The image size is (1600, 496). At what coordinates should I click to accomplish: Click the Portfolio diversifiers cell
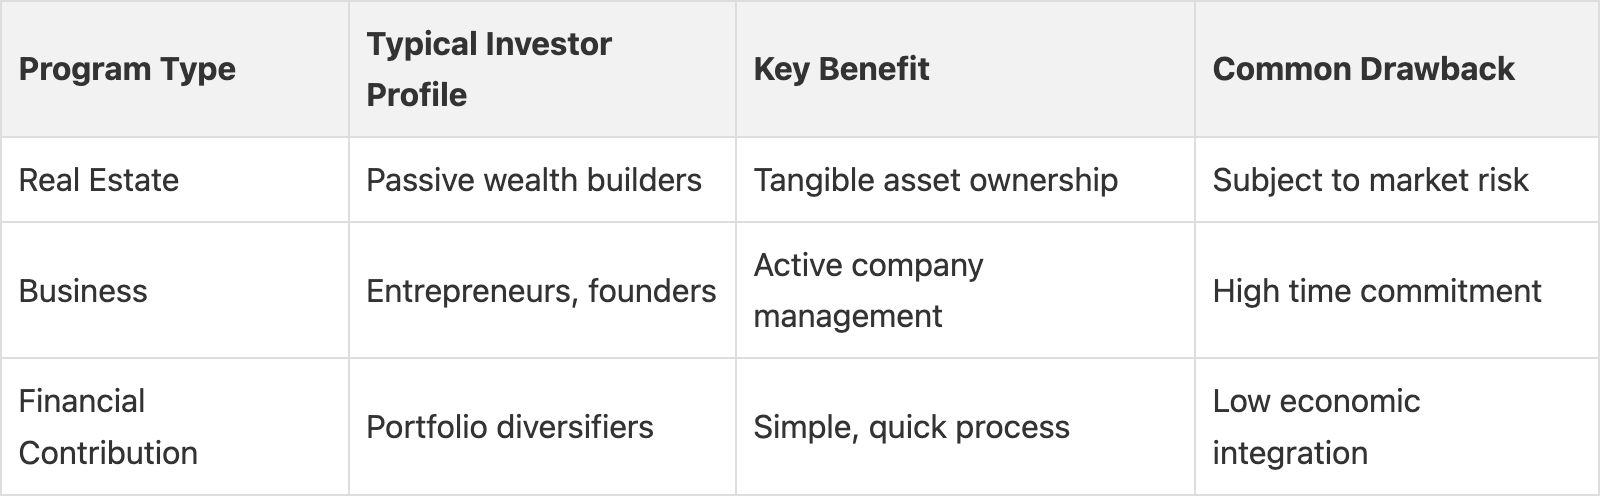pyautogui.click(x=510, y=427)
